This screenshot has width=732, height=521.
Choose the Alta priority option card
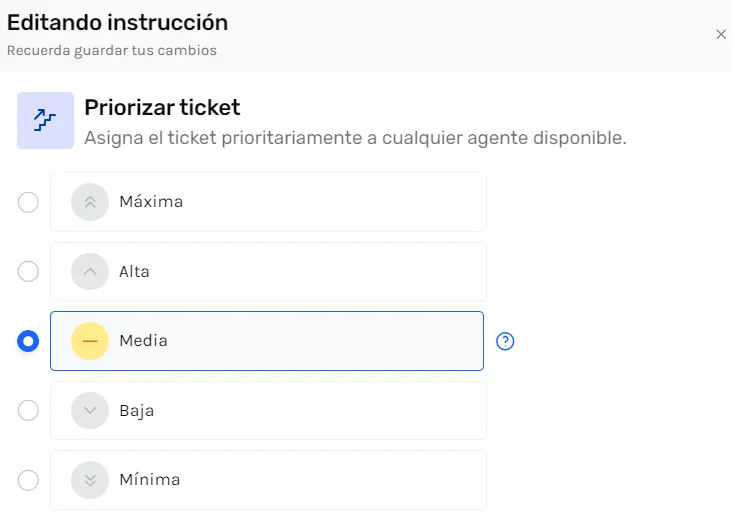[300, 271]
